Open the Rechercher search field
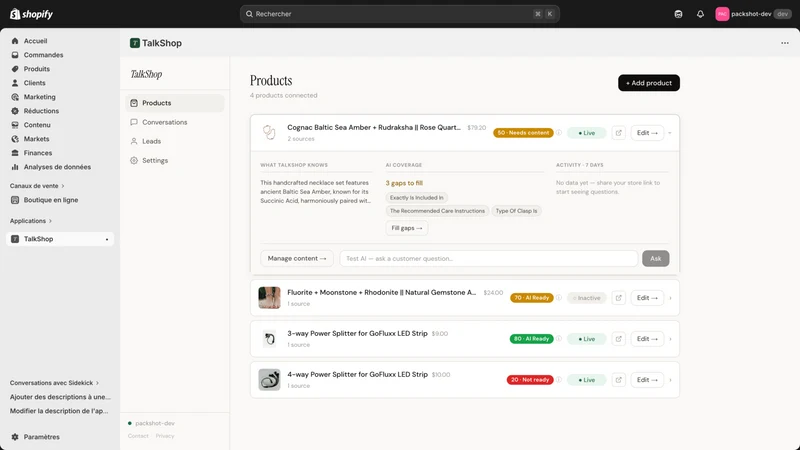The width and height of the screenshot is (800, 450). tap(399, 14)
